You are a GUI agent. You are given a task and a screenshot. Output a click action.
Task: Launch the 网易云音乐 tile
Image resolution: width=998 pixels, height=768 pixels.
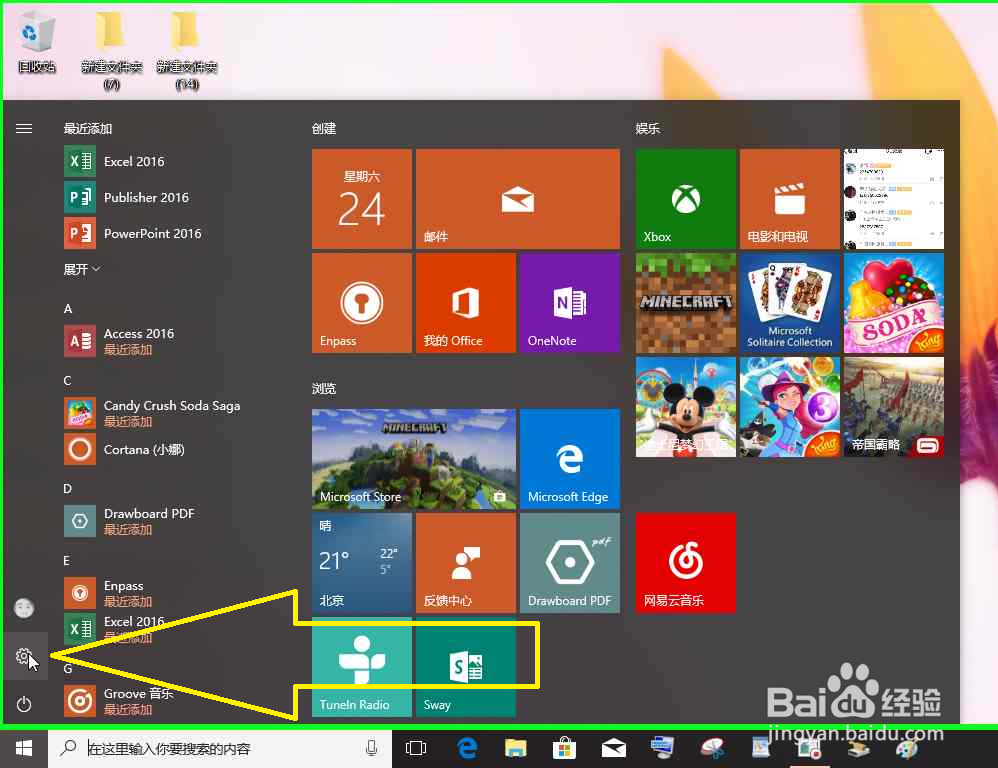tap(685, 563)
